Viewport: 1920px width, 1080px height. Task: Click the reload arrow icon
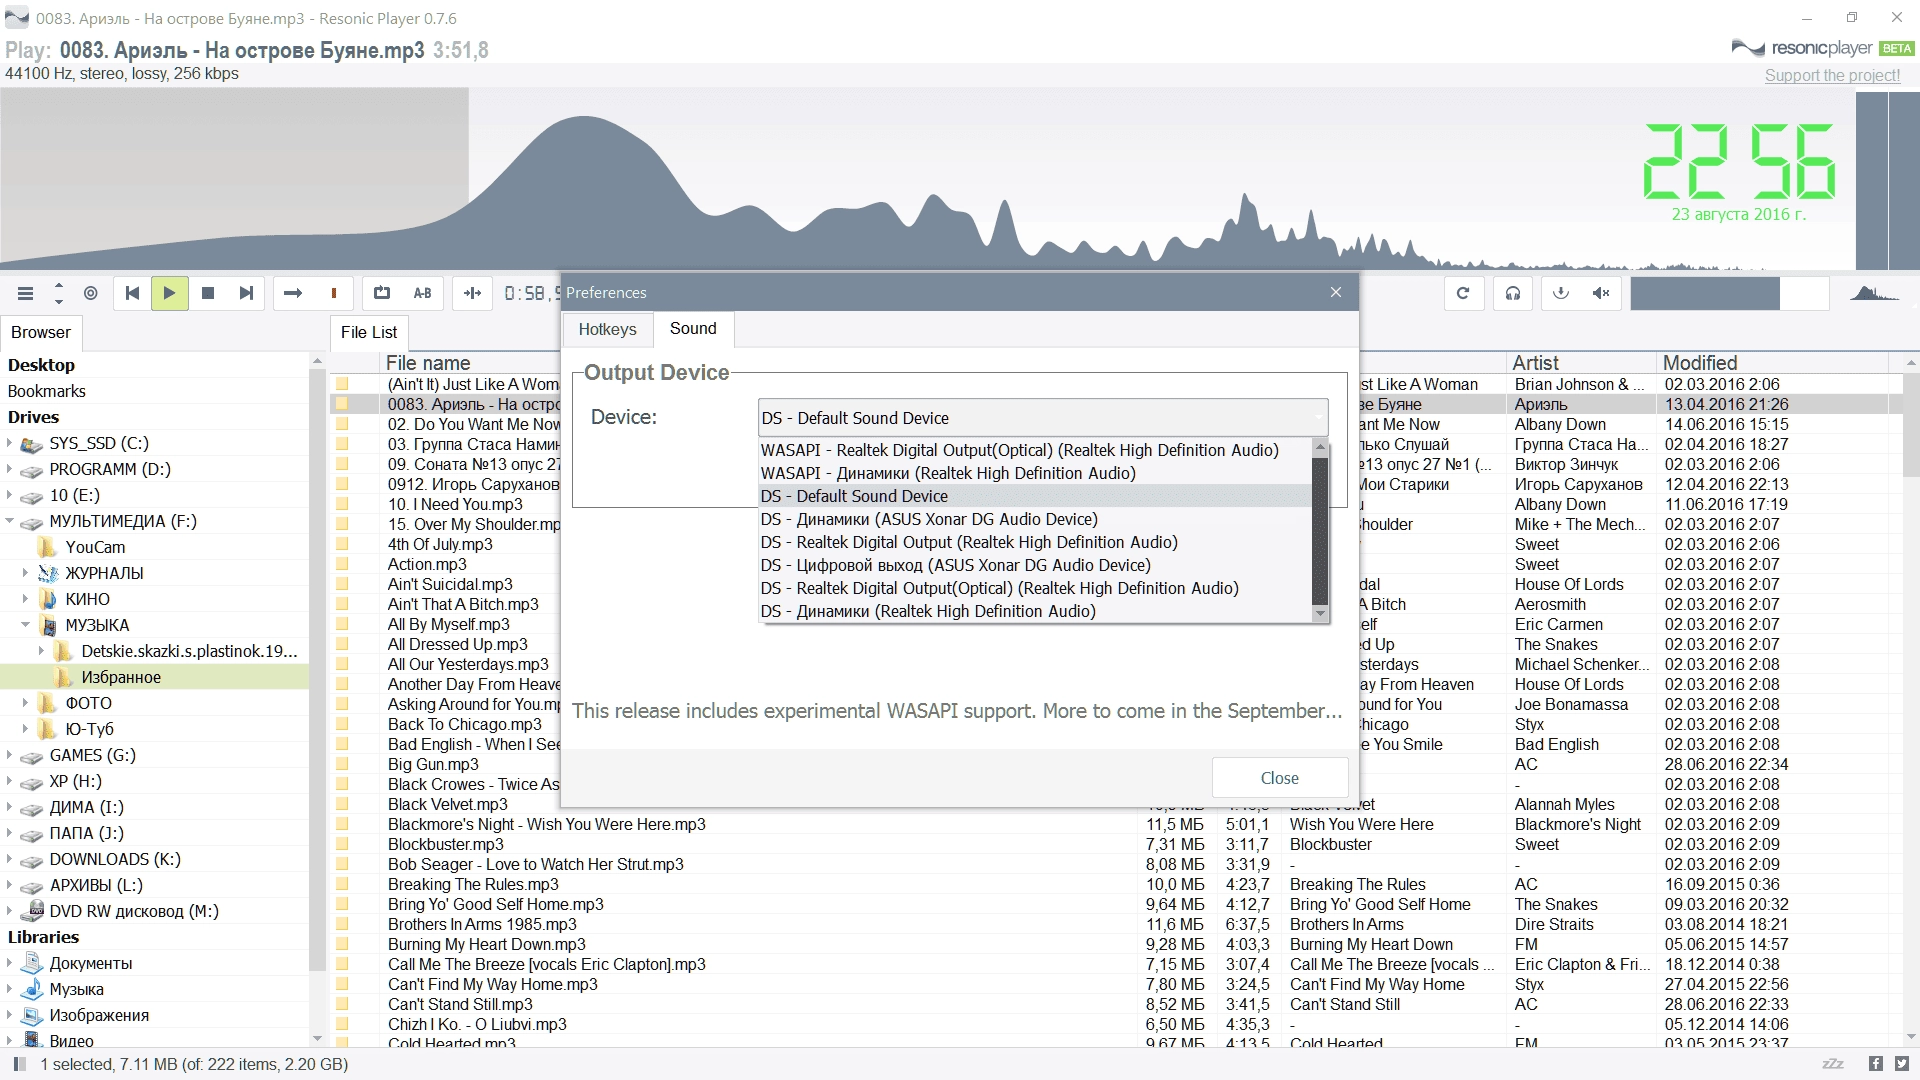[x=1463, y=293]
